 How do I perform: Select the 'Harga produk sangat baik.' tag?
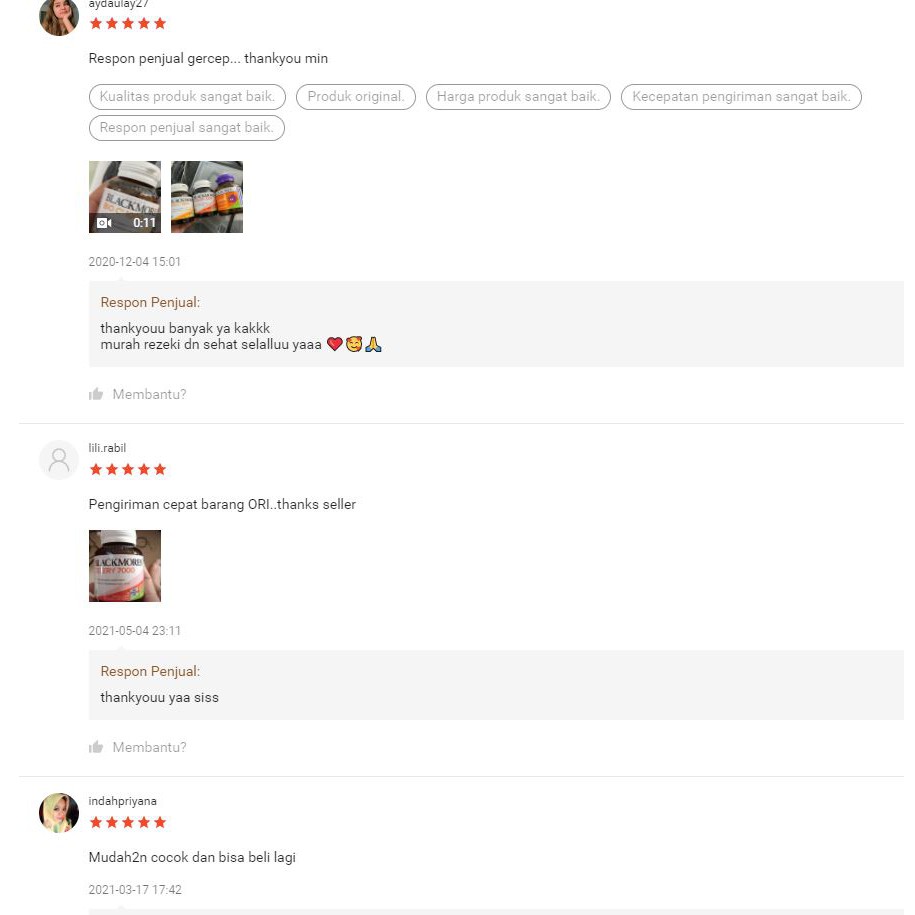point(518,97)
